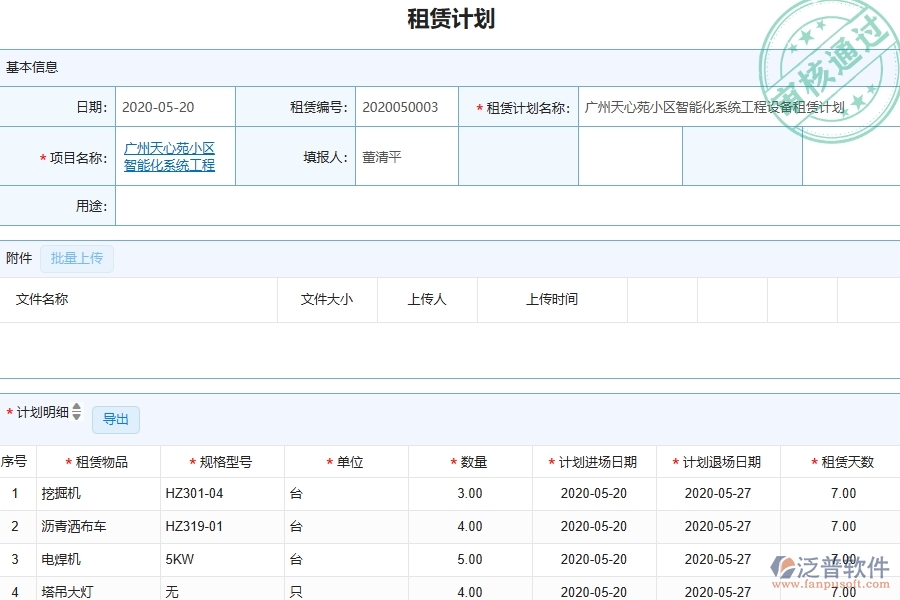Image resolution: width=900 pixels, height=600 pixels.
Task: Click the red asterisk beside 数量 column
Action: click(452, 461)
